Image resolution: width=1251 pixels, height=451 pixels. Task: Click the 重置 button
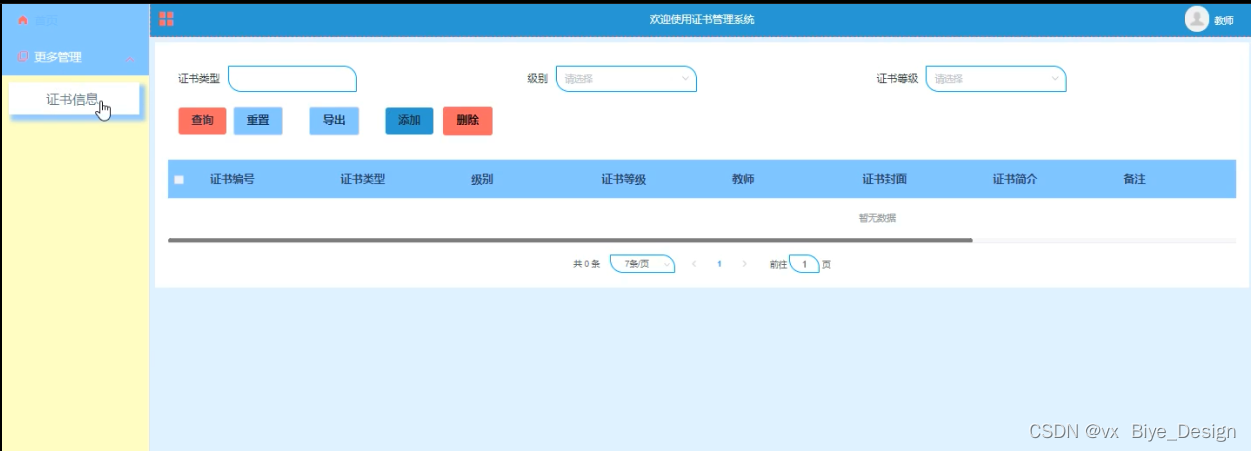tap(258, 121)
